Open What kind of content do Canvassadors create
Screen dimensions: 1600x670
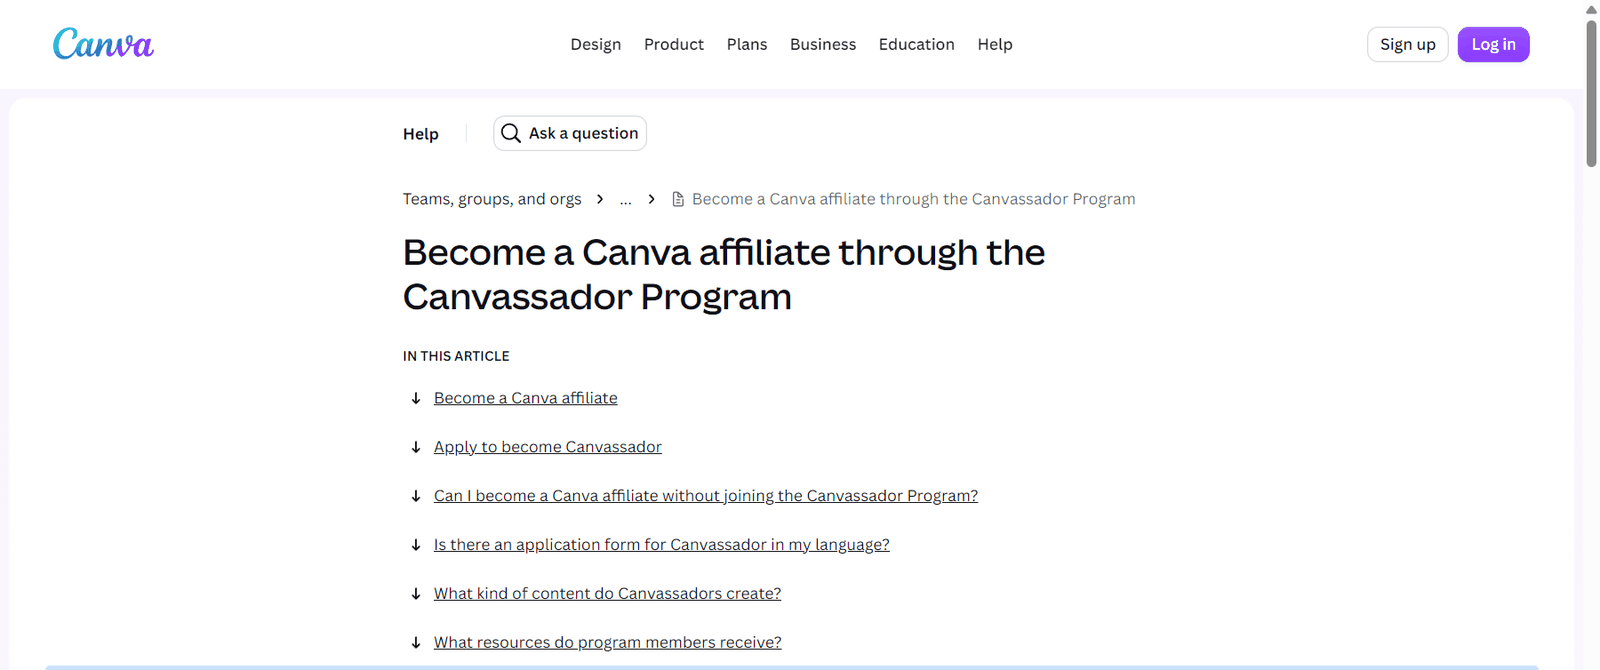pyautogui.click(x=608, y=594)
